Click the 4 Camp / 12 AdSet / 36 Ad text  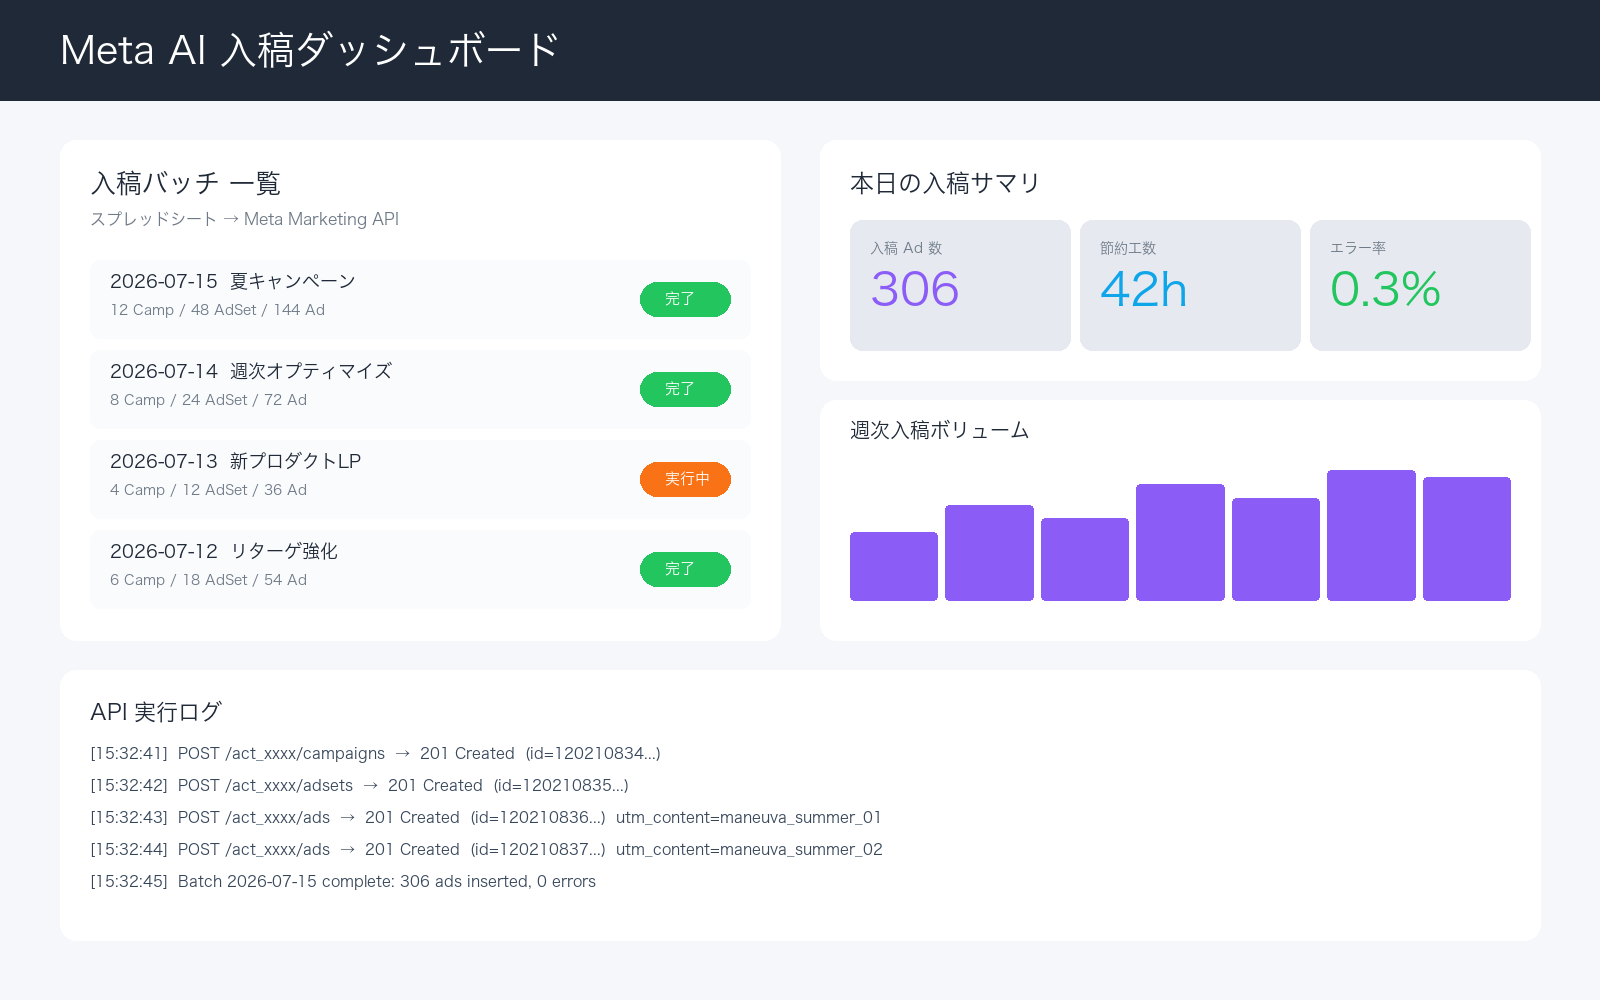[208, 490]
